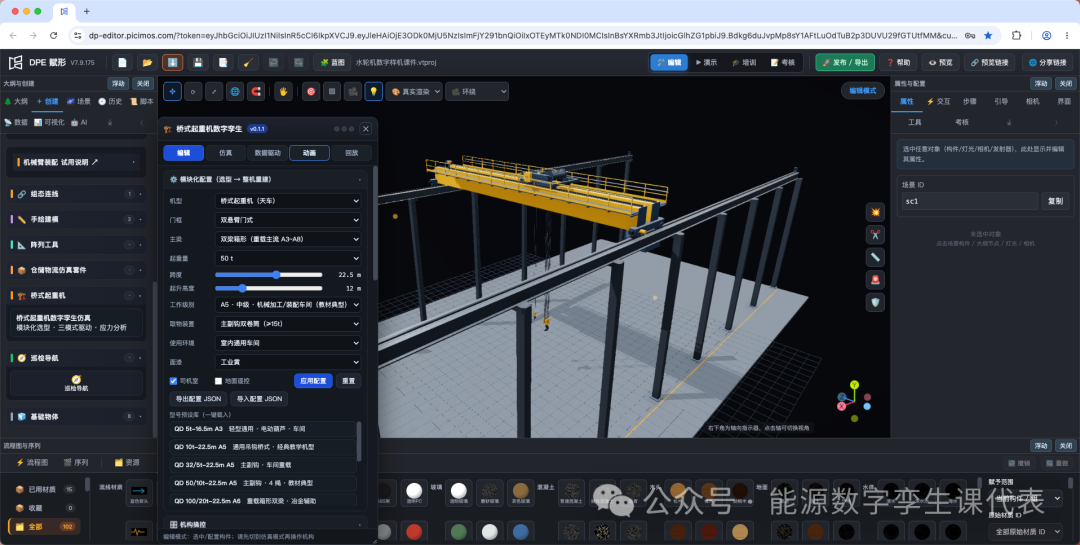Open the 预览链接 button
1080x545 pixels.
point(988,63)
